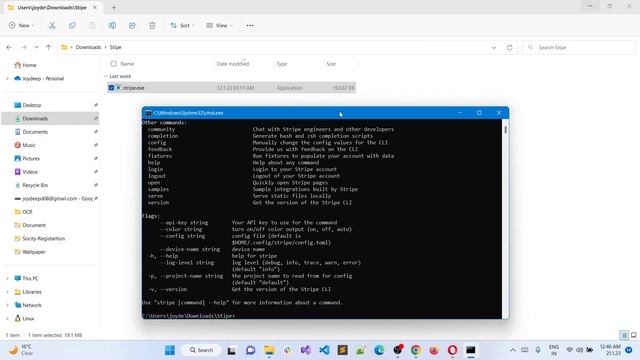Click the Paste icon in Explorer toolbar
This screenshot has height=360, width=640.
click(x=92, y=25)
